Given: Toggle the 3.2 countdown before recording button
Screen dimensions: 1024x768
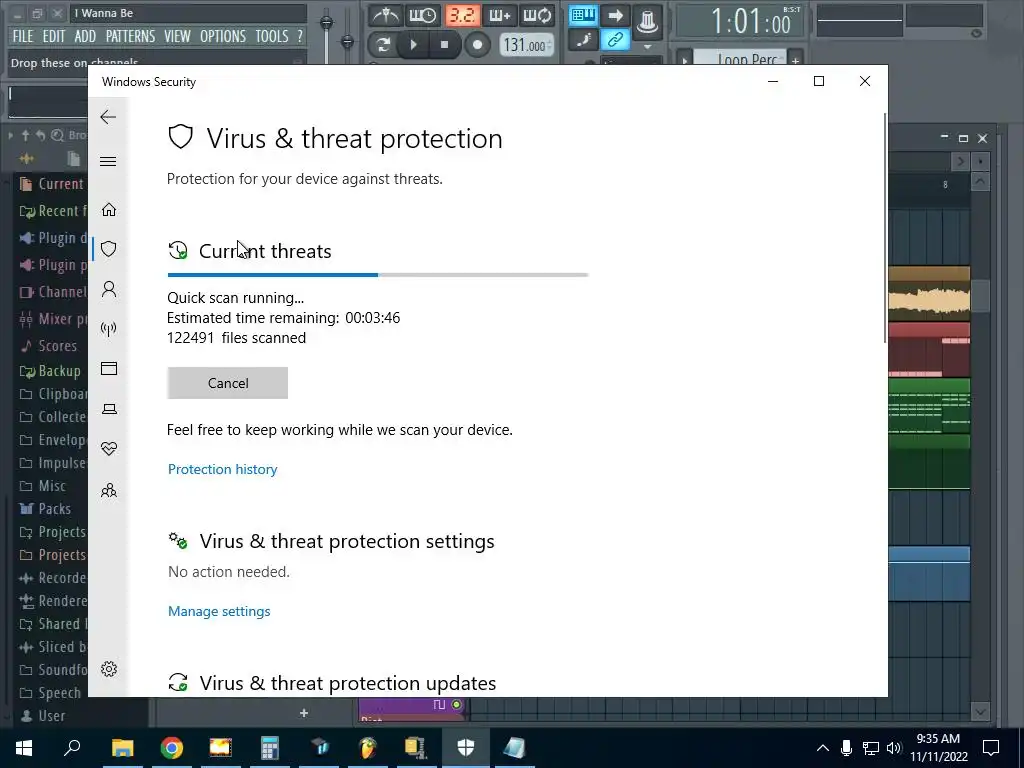Looking at the screenshot, I should [462, 15].
